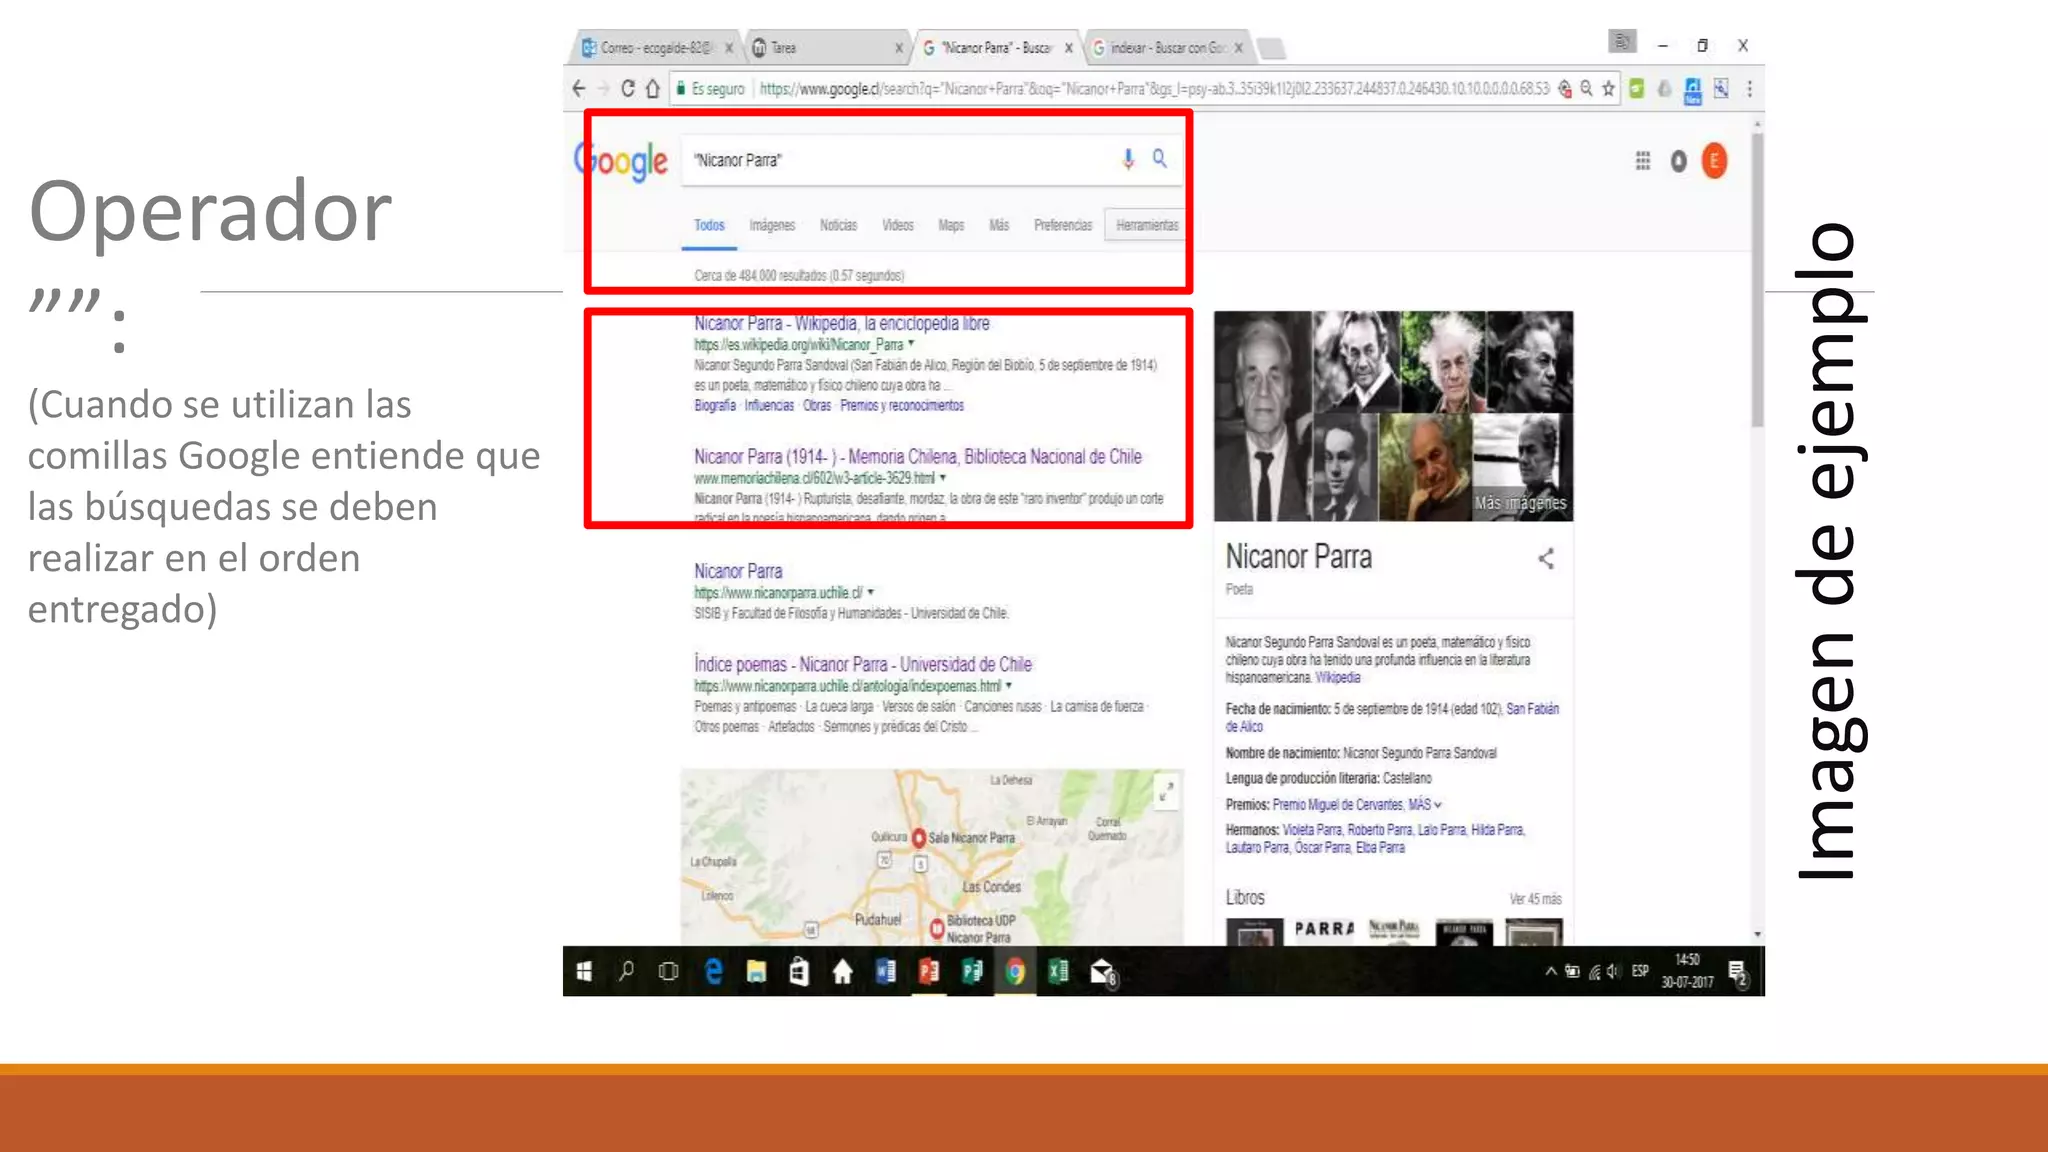Open Excel from the taskbar
This screenshot has width=2048, height=1152.
[1058, 971]
